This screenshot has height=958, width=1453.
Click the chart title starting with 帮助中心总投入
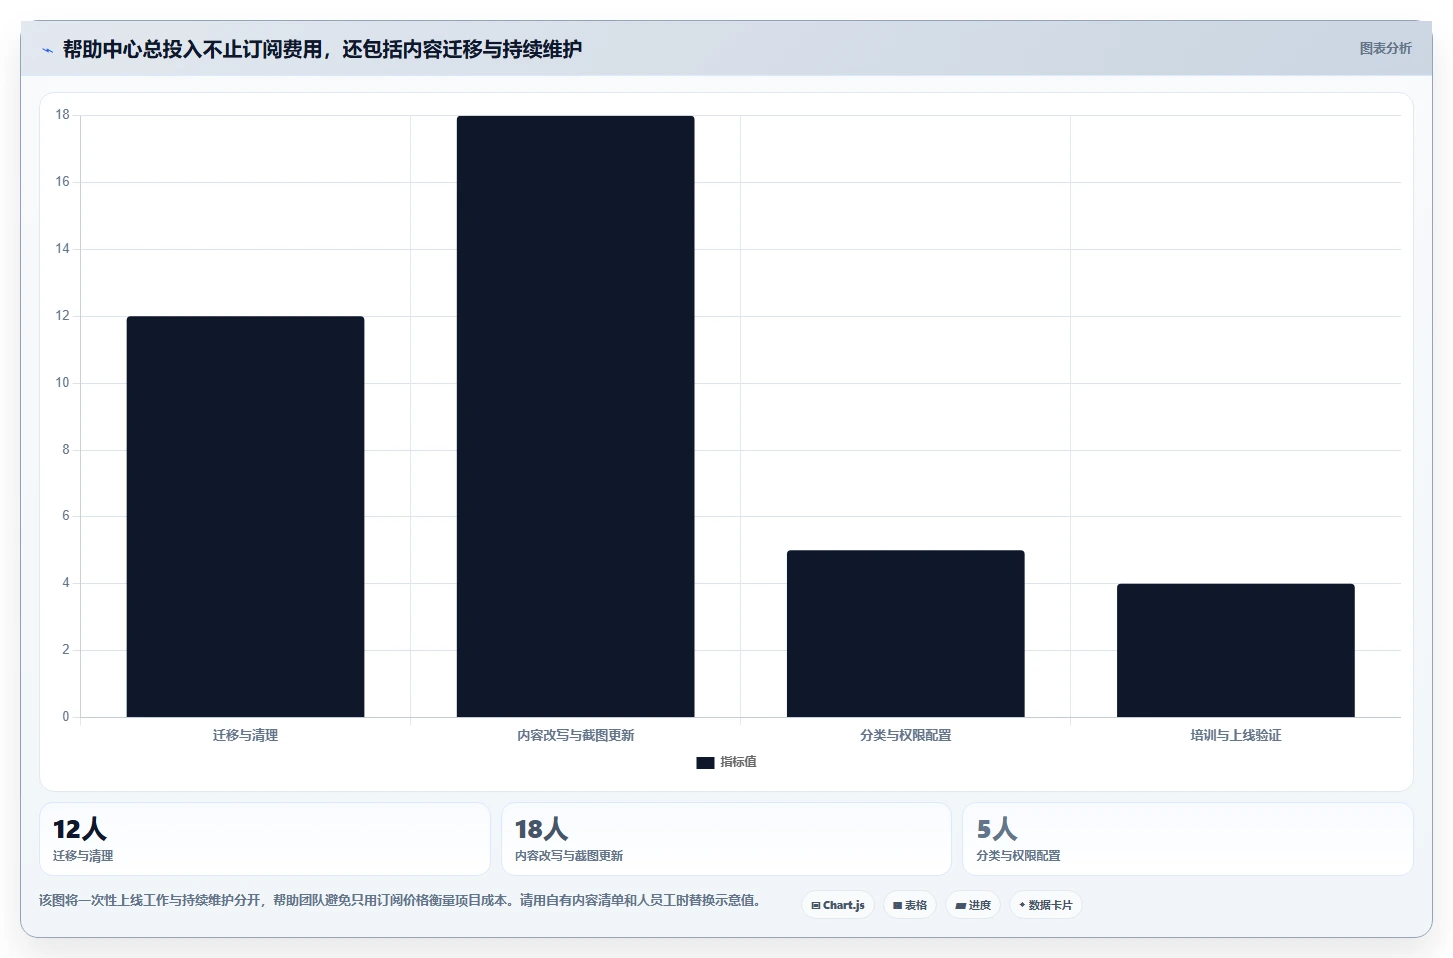pyautogui.click(x=322, y=49)
